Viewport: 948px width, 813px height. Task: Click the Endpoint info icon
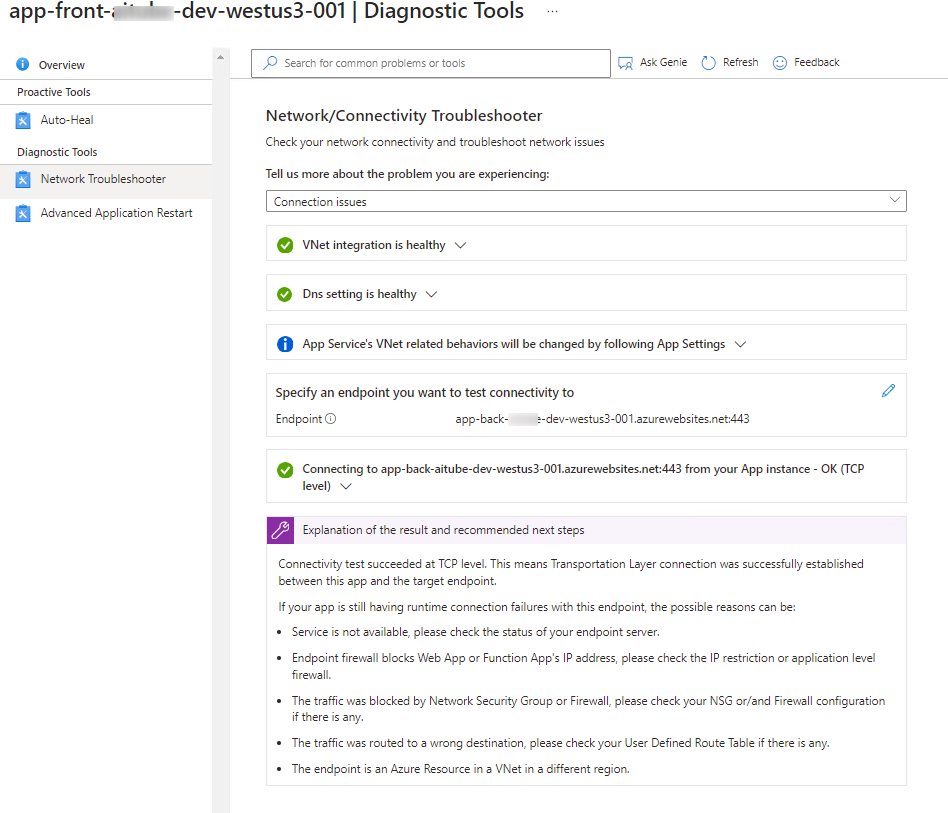click(x=331, y=419)
